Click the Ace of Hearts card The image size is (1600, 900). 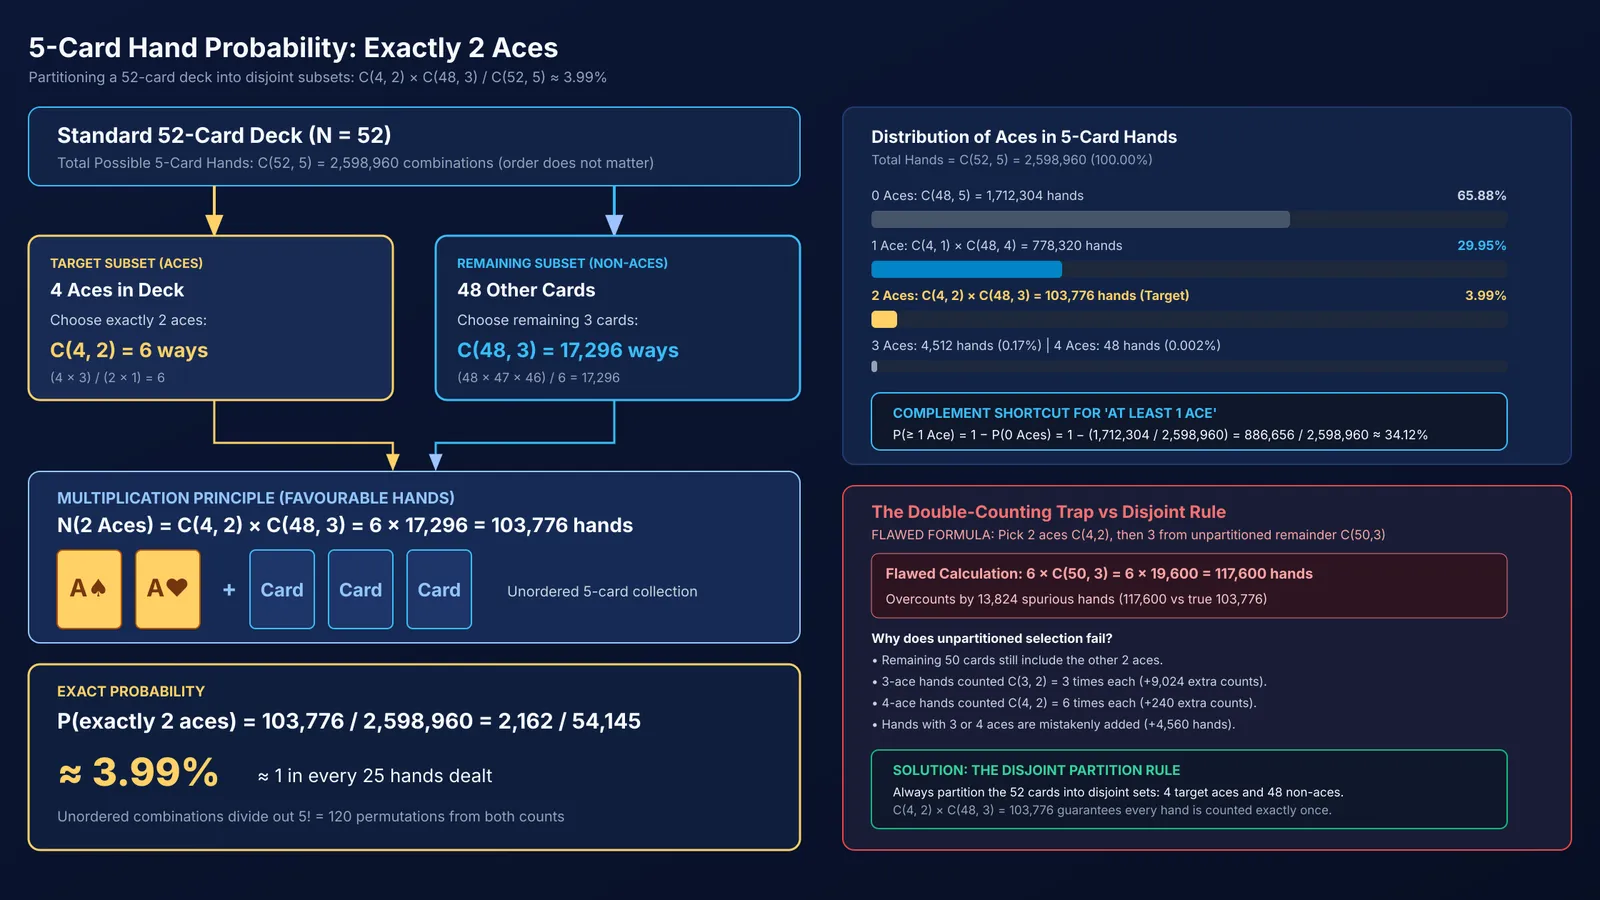pyautogui.click(x=168, y=589)
